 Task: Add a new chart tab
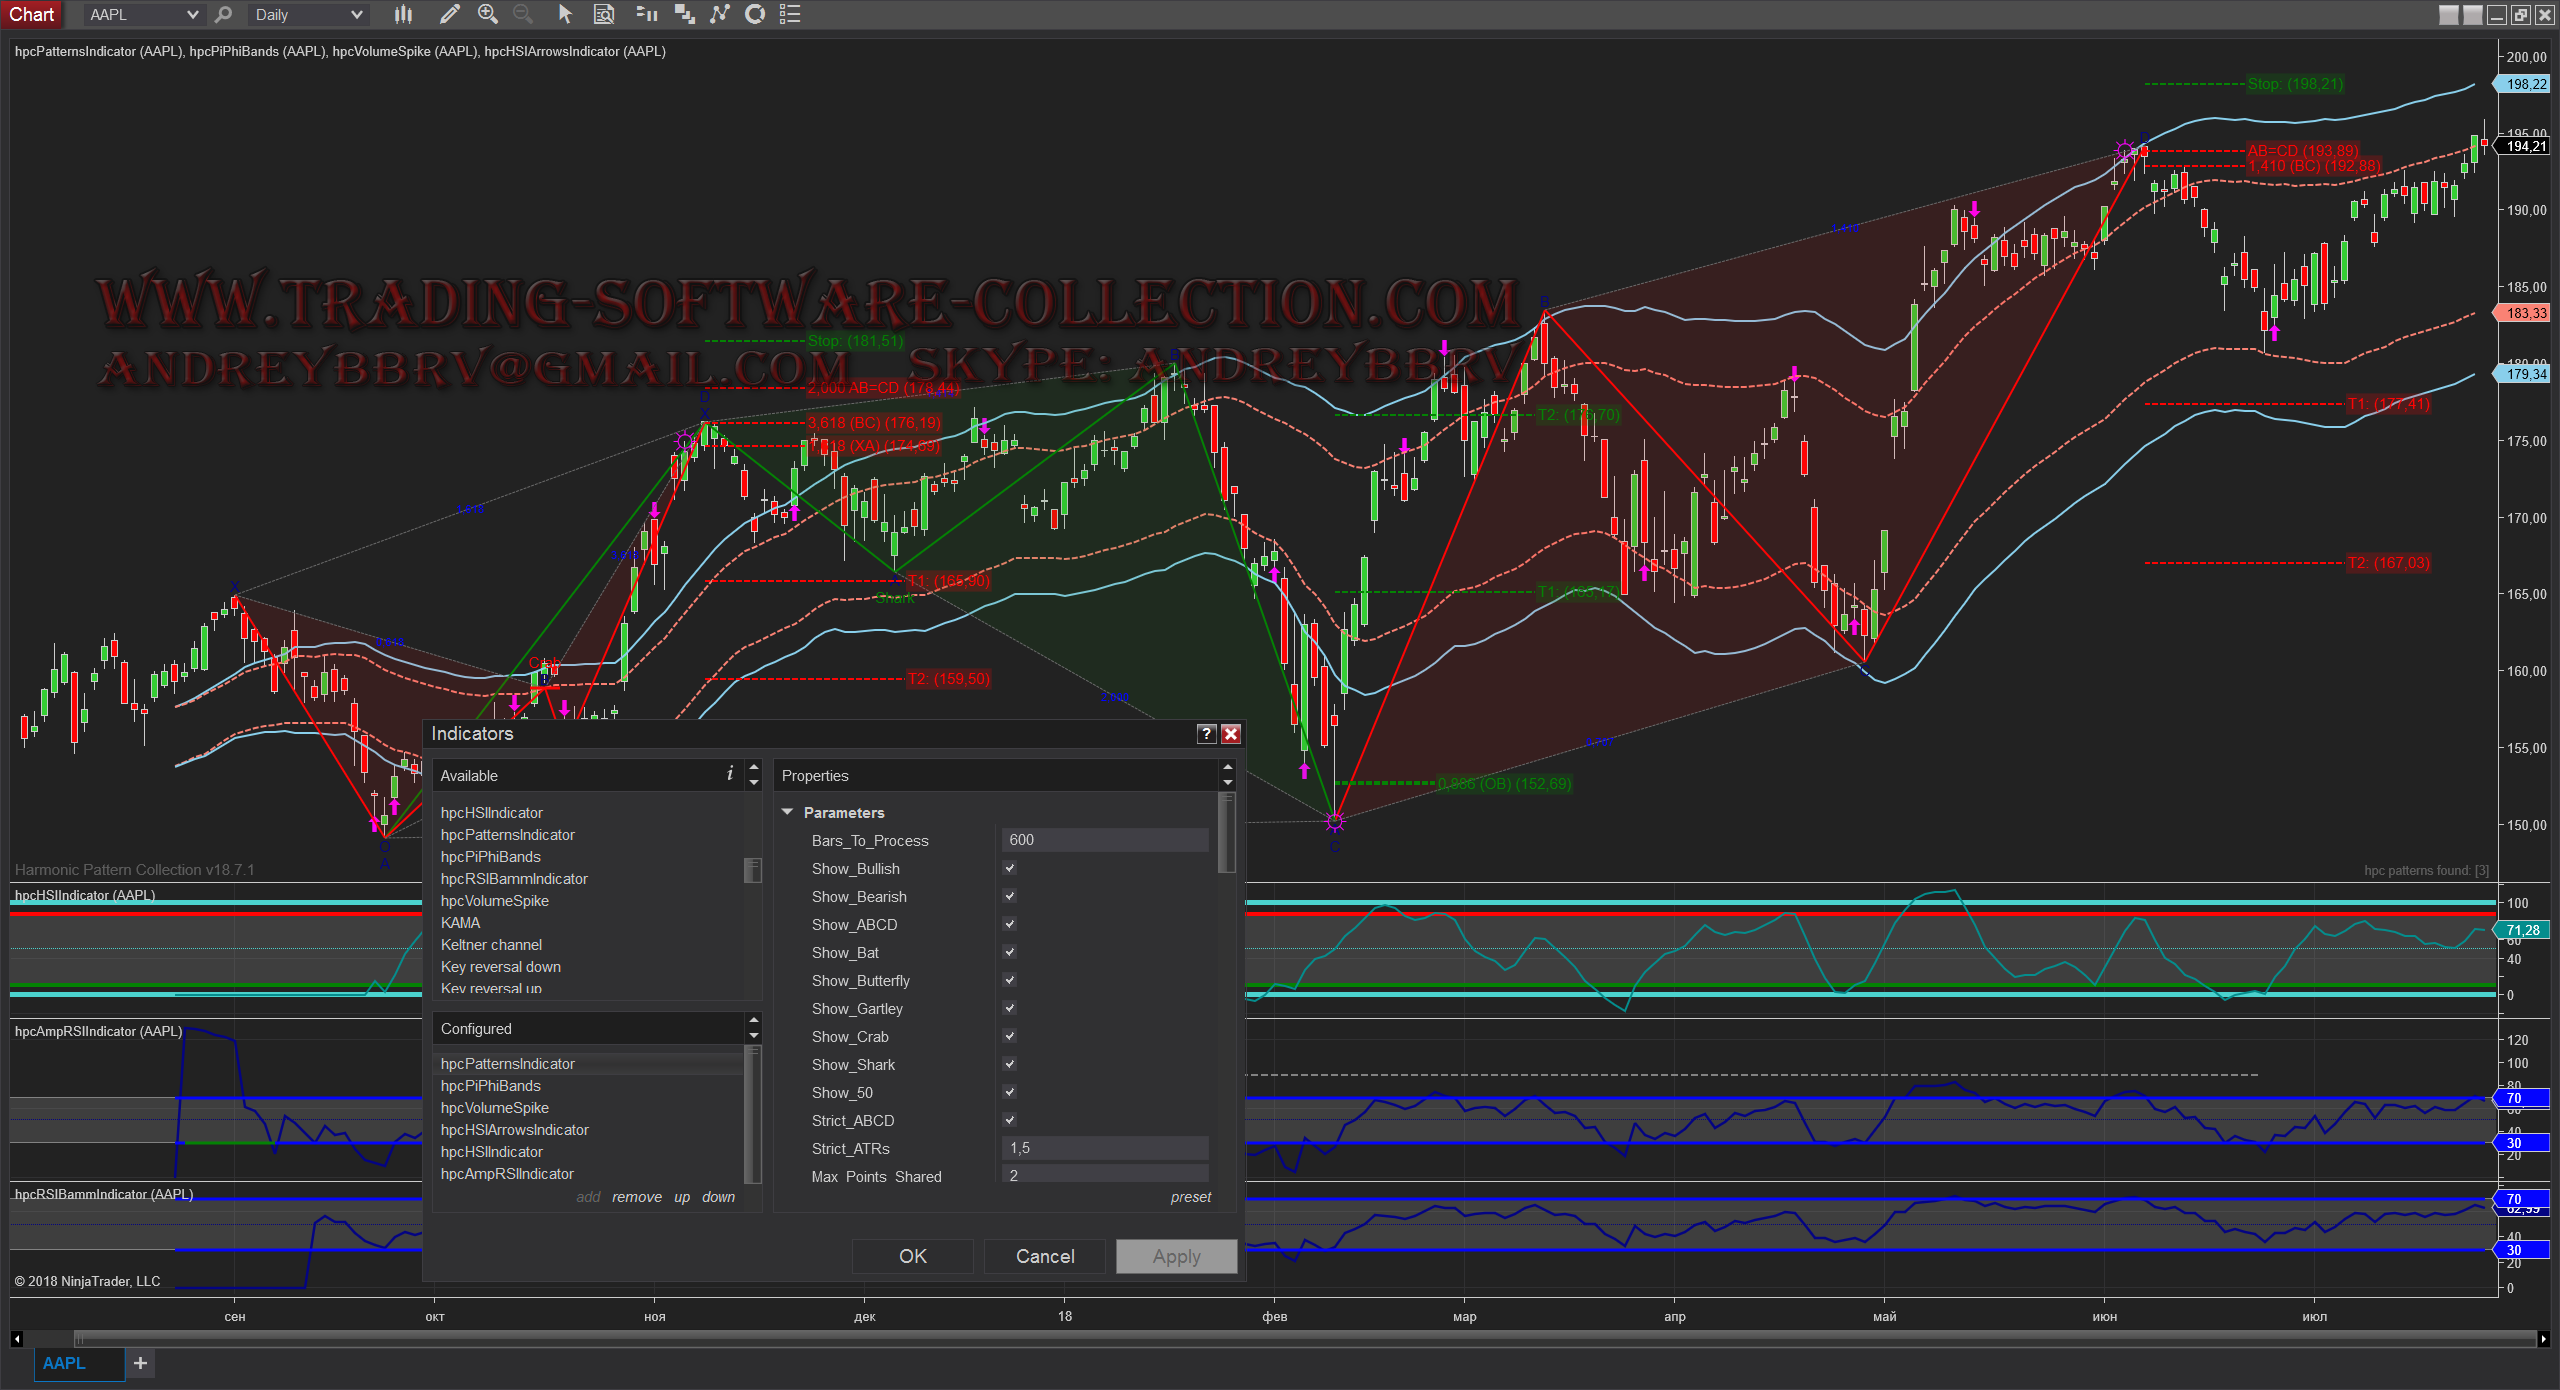coord(140,1363)
